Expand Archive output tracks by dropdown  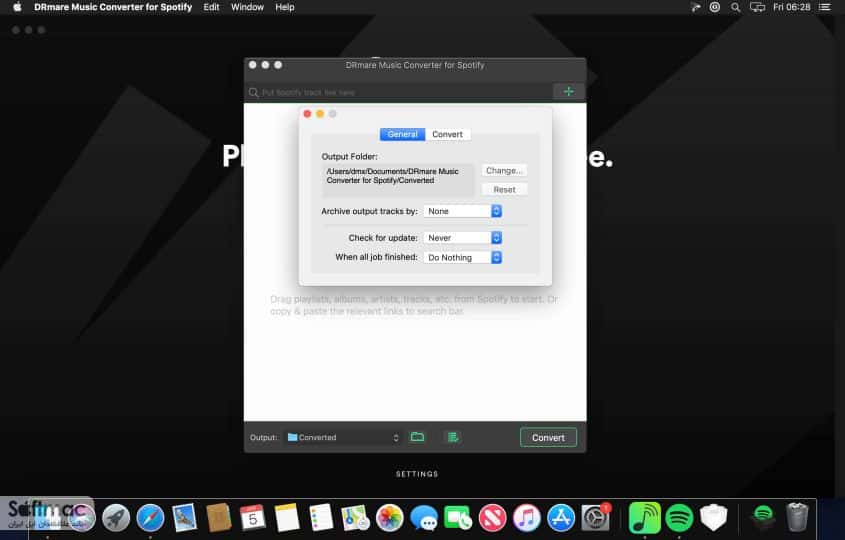click(x=463, y=211)
